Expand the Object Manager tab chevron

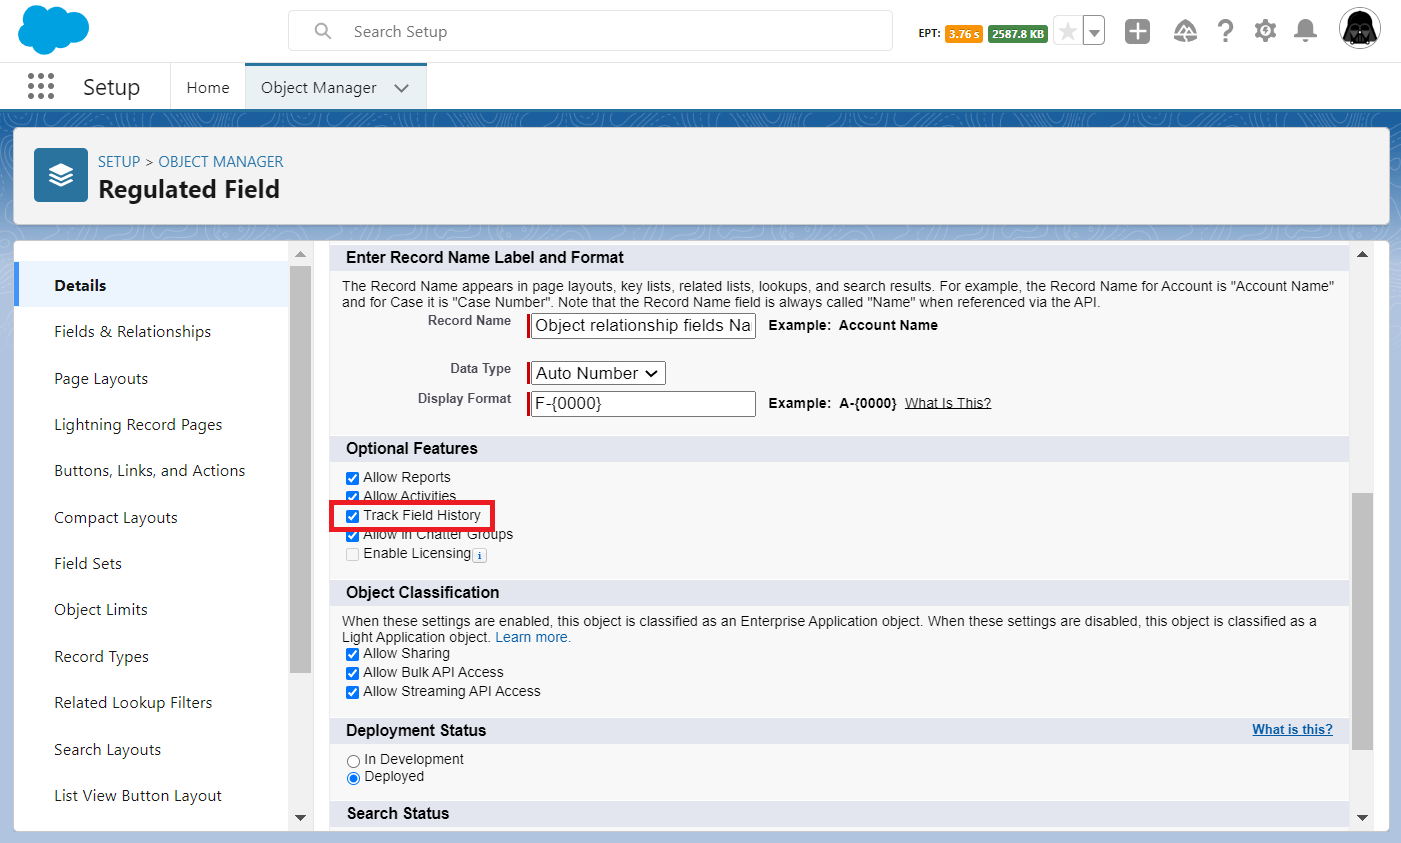[x=402, y=88]
